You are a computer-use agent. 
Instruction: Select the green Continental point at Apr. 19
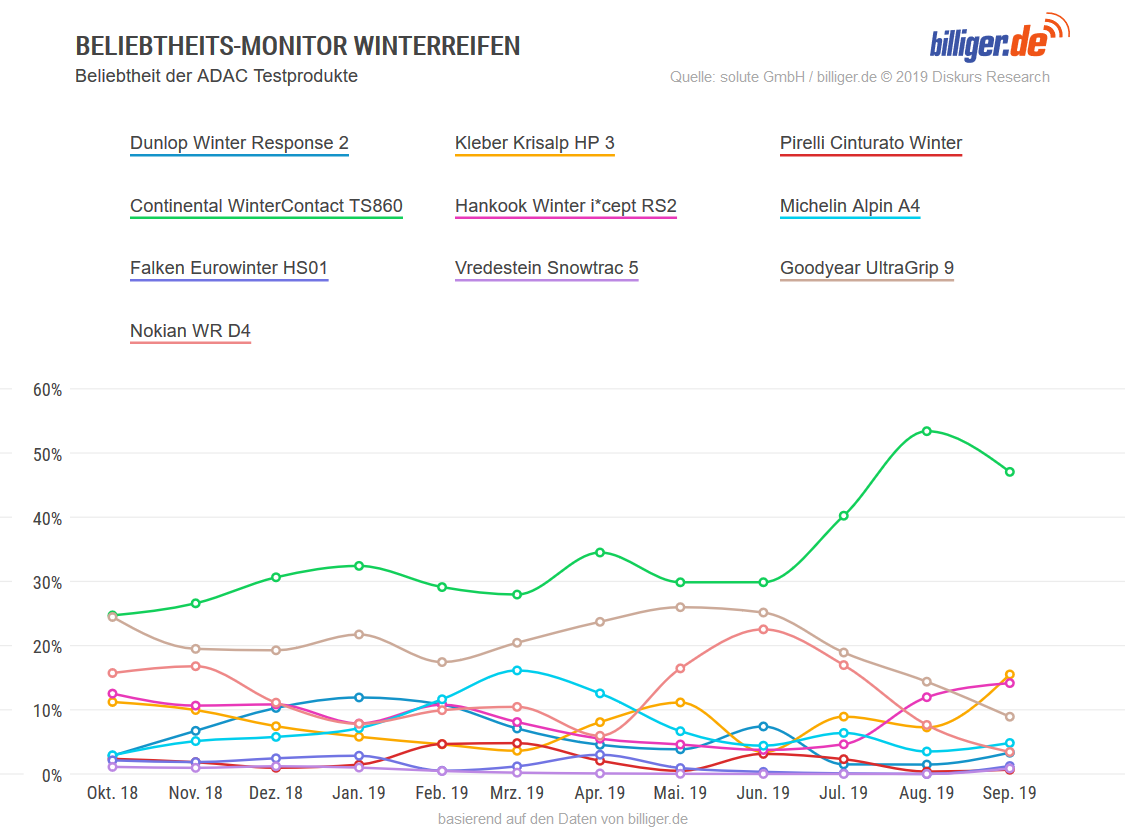[599, 552]
